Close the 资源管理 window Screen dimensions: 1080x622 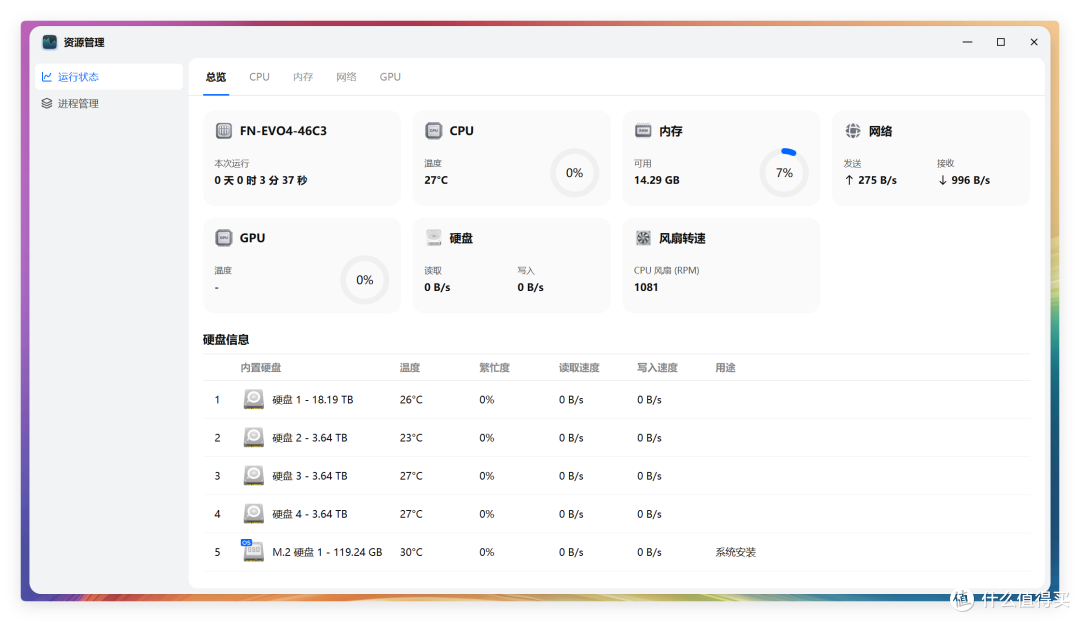[1034, 42]
